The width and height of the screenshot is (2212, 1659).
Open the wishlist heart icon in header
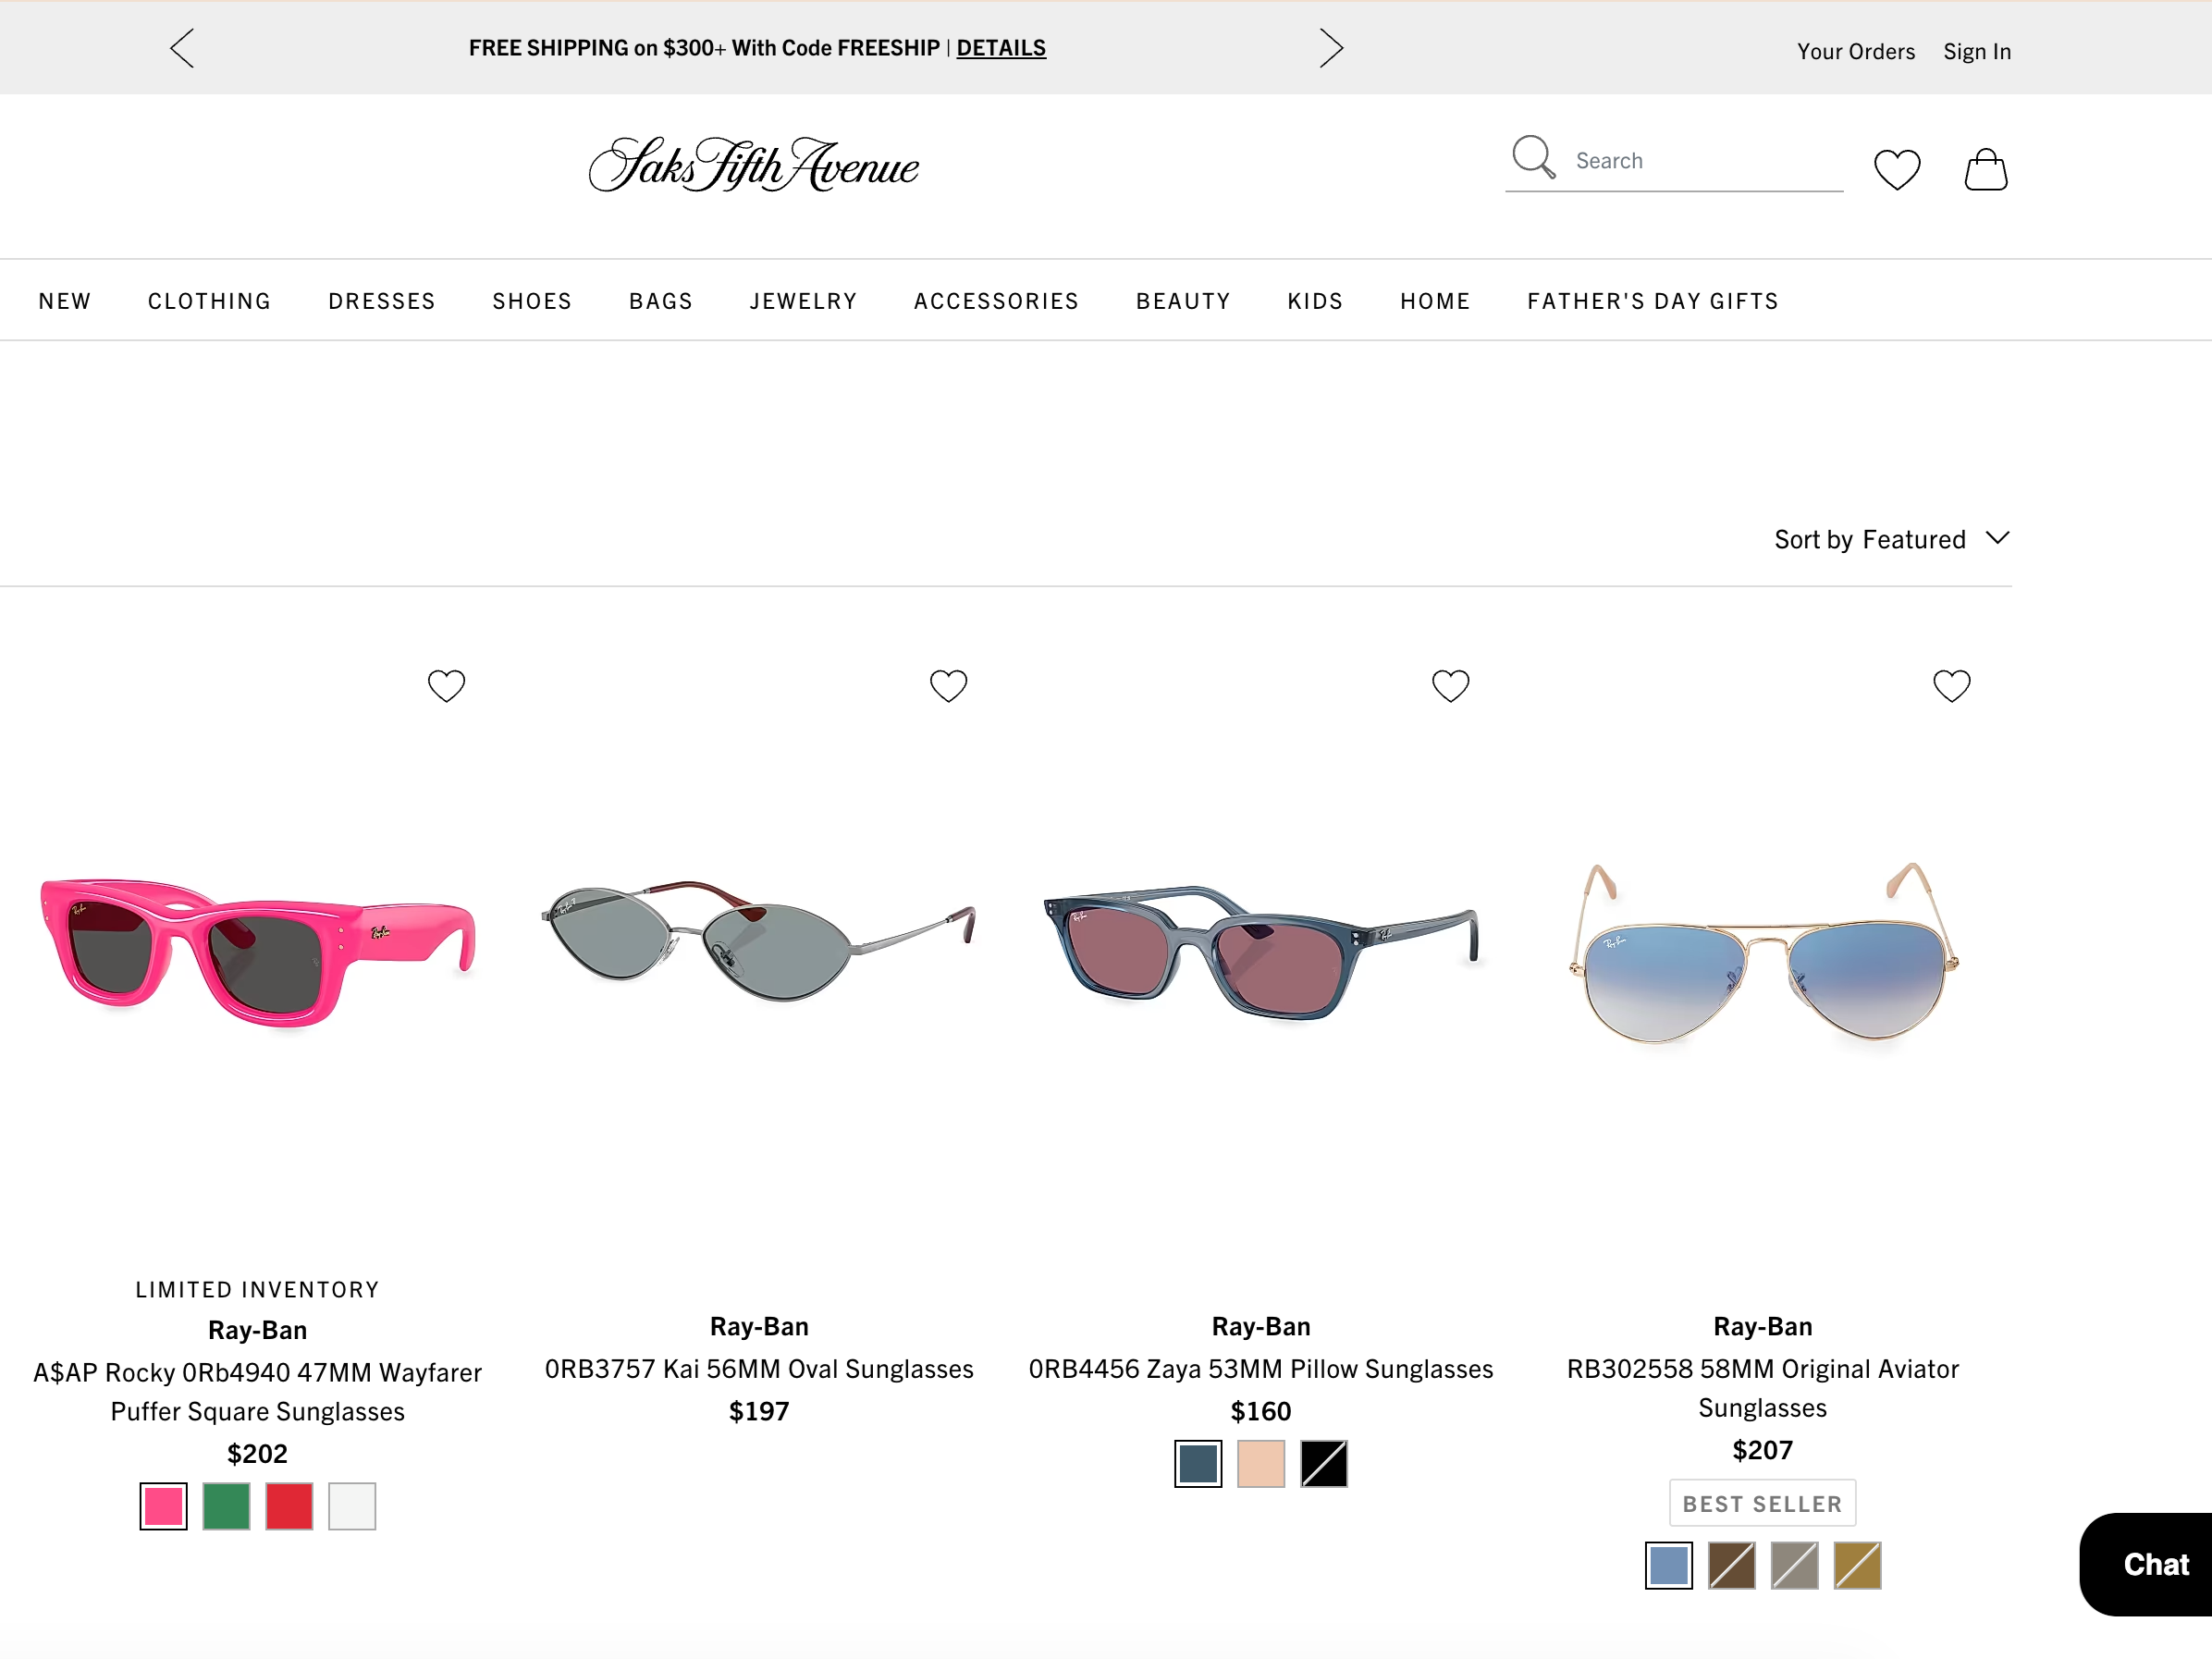(x=1897, y=169)
